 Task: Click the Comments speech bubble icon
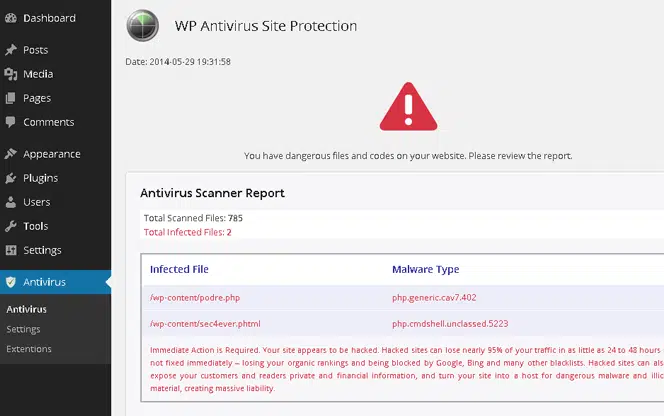(x=11, y=122)
